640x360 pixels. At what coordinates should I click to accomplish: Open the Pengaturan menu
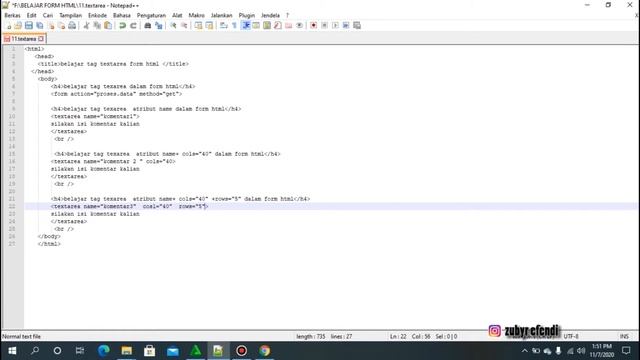[x=151, y=15]
